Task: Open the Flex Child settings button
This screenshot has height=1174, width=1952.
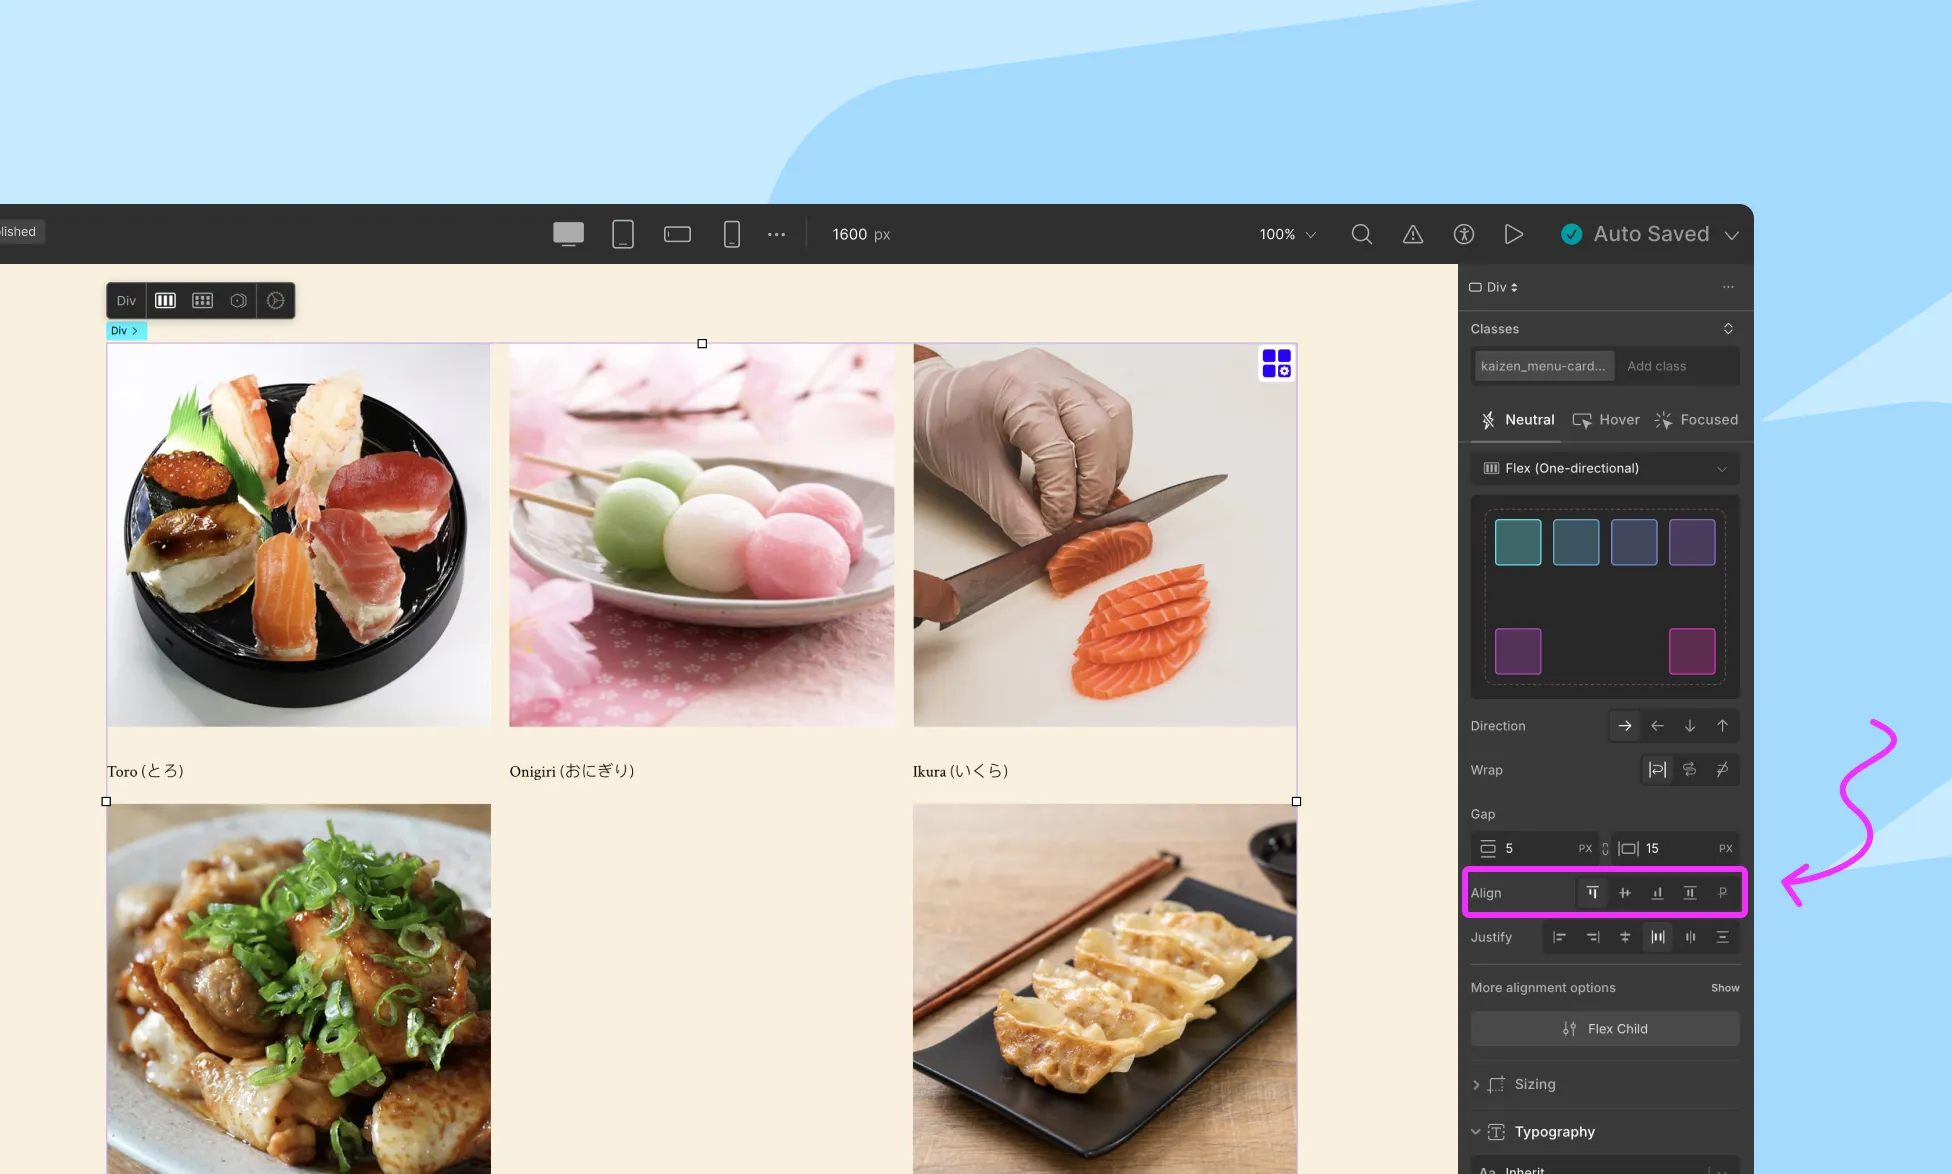Action: coord(1604,1029)
